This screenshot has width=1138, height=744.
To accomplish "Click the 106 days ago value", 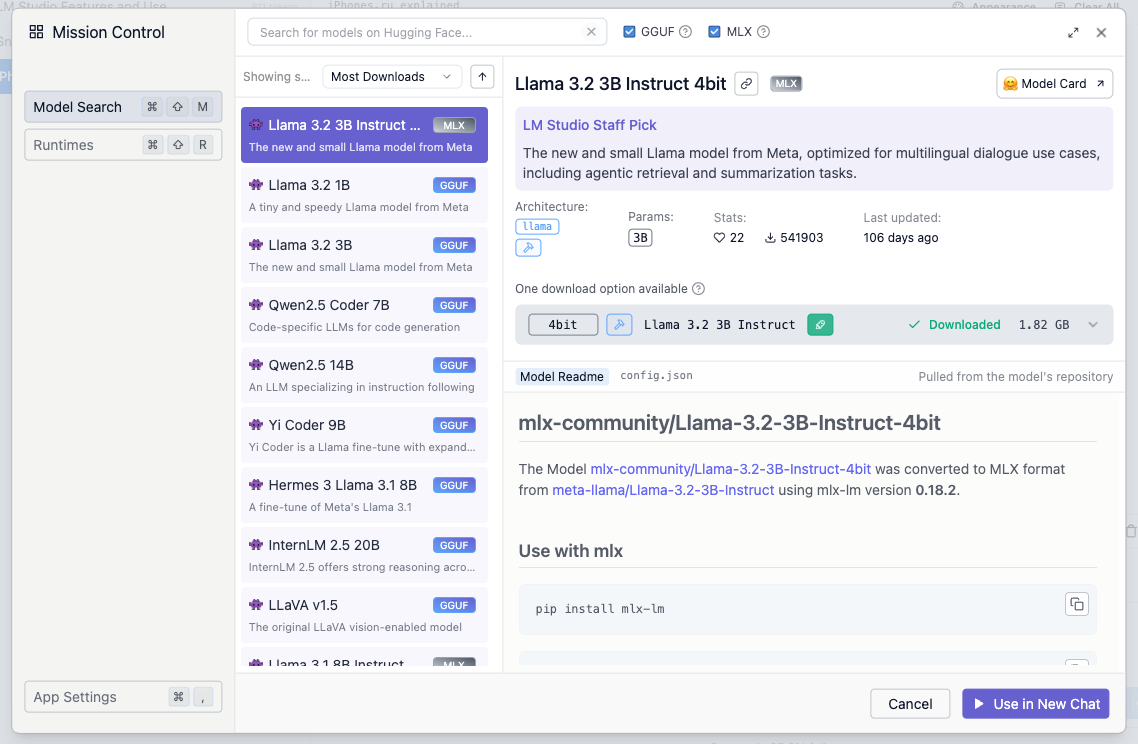I will 901,237.
